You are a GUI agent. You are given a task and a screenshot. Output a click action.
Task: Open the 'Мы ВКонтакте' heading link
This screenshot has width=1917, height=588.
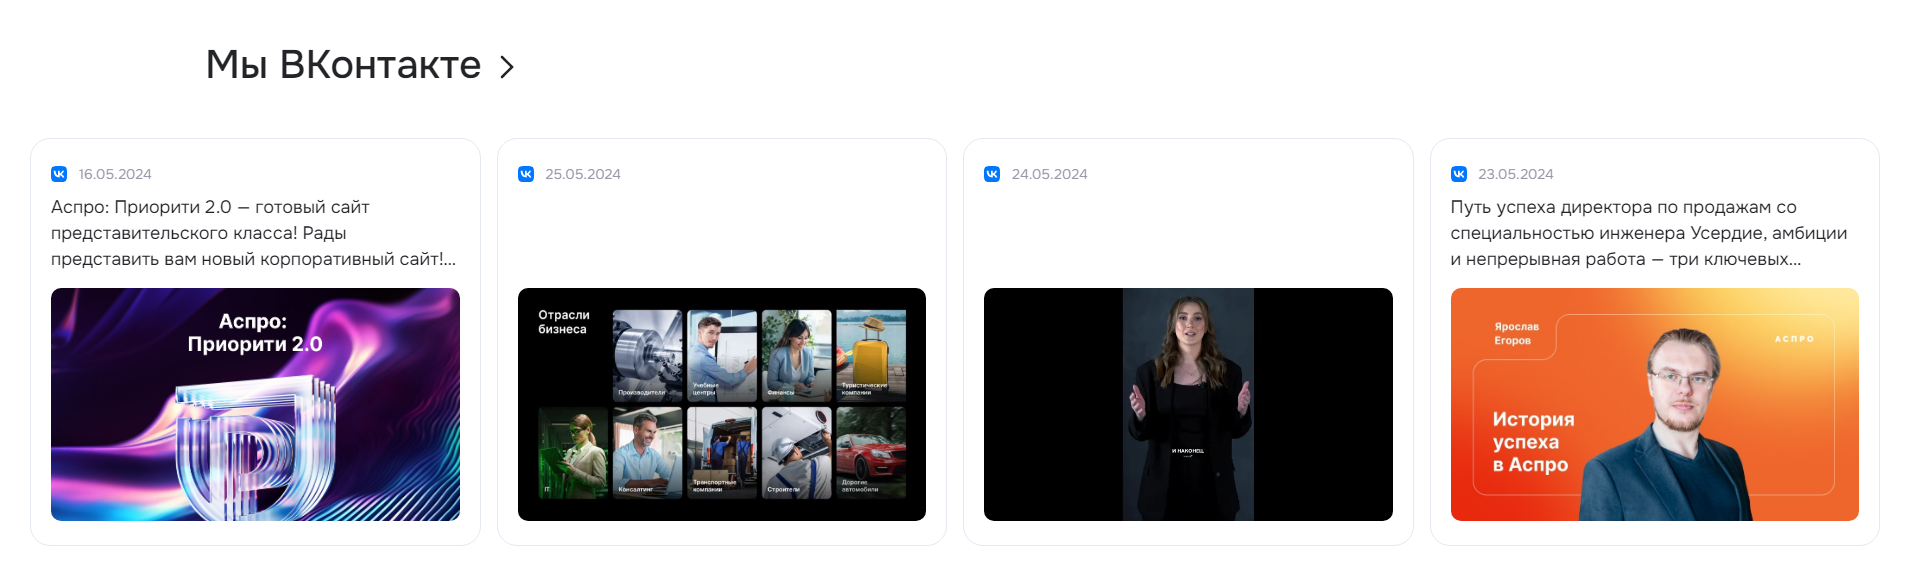343,65
